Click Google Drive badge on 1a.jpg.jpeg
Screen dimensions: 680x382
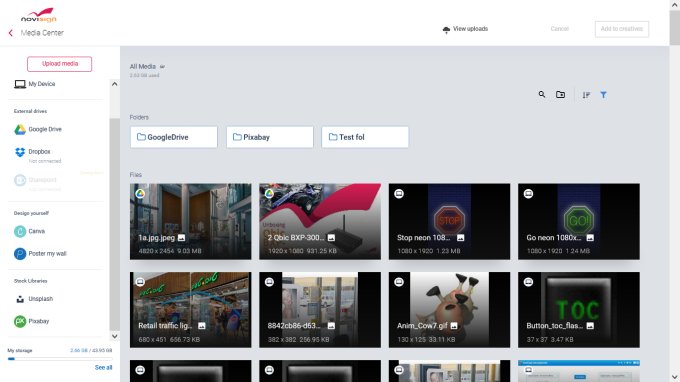click(x=140, y=194)
